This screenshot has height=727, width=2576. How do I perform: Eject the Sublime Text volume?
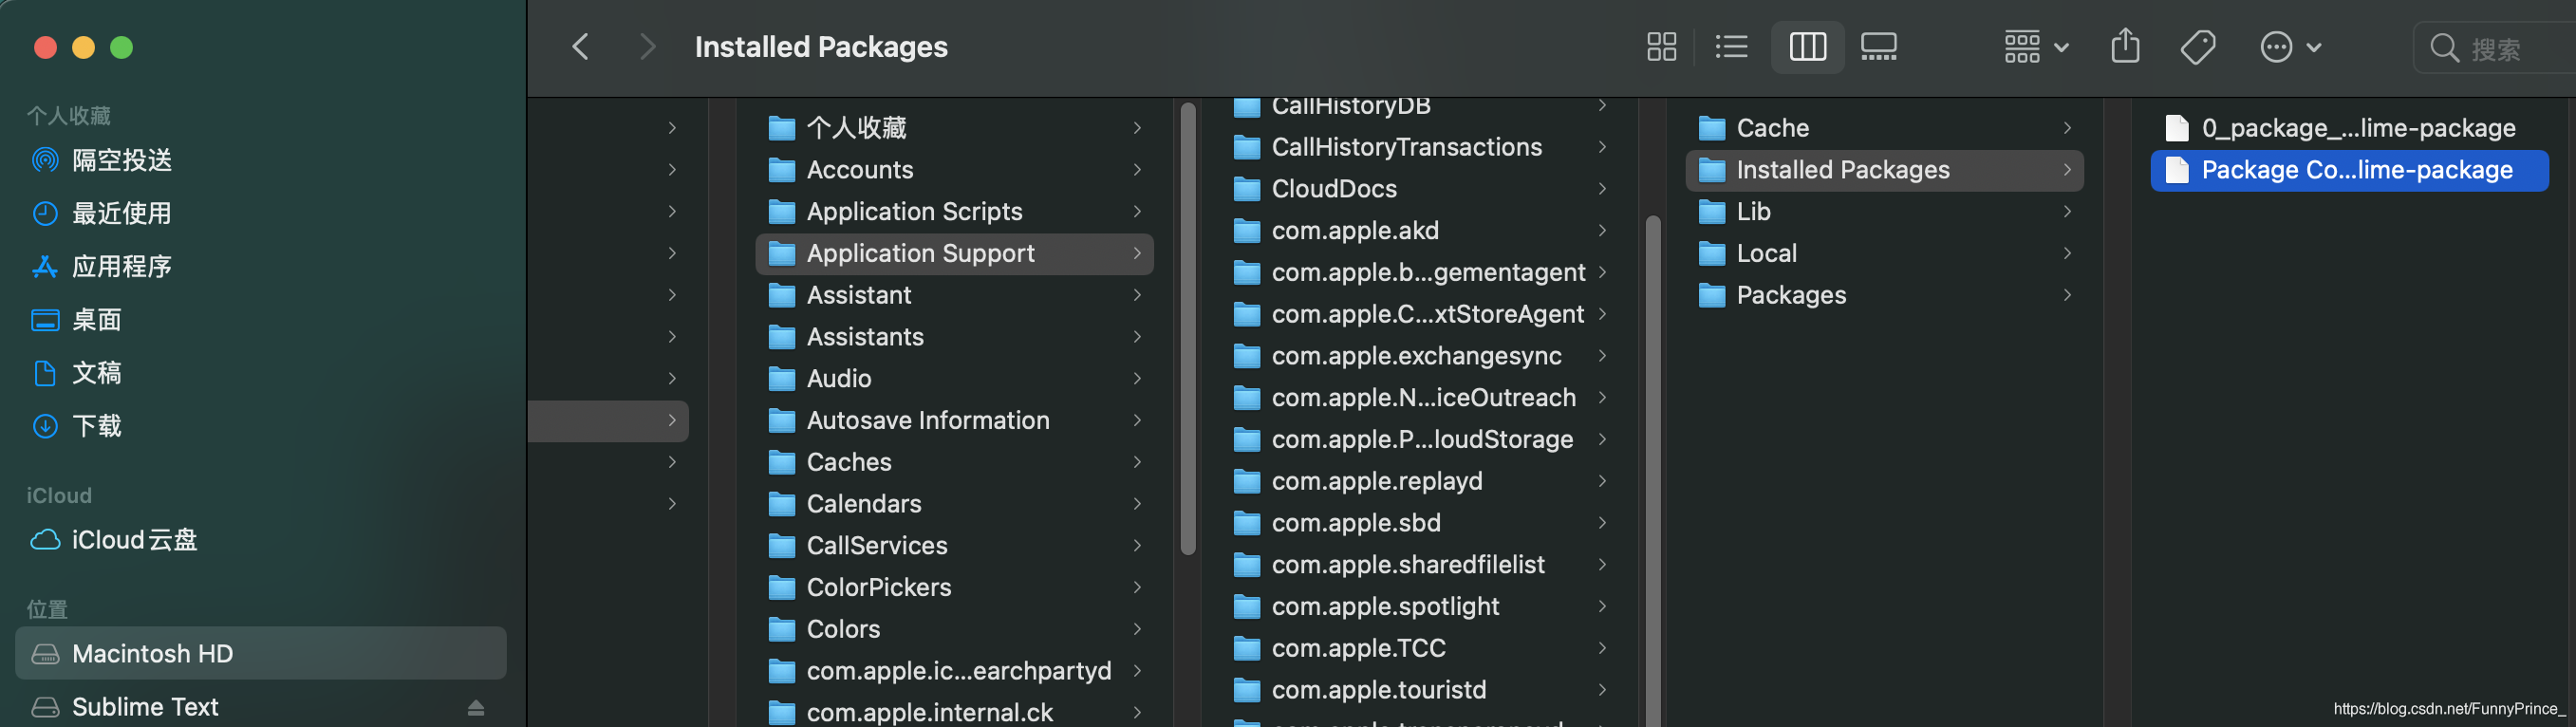tap(476, 707)
